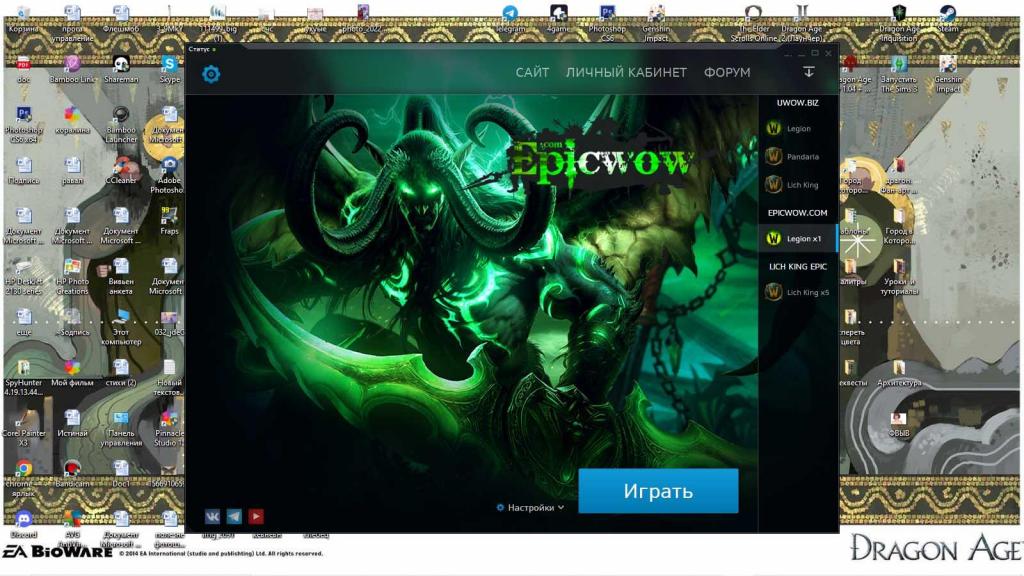Viewport: 1024px width, 576px height.
Task: Expand the Настройки dropdown
Action: point(531,508)
